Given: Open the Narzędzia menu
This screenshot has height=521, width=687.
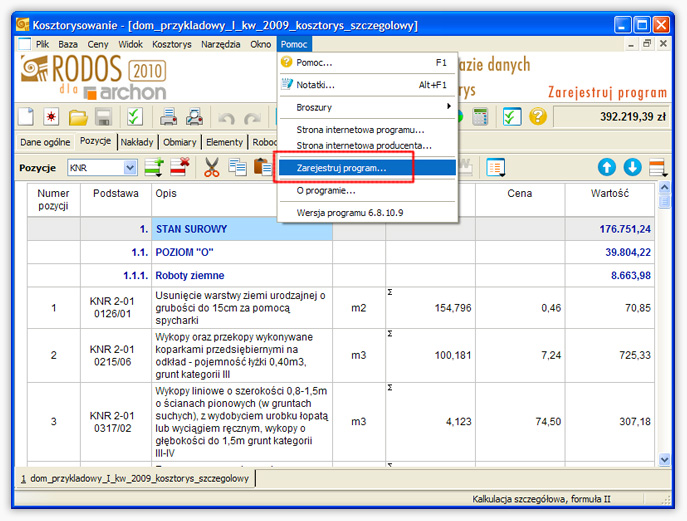Looking at the screenshot, I should 221,44.
